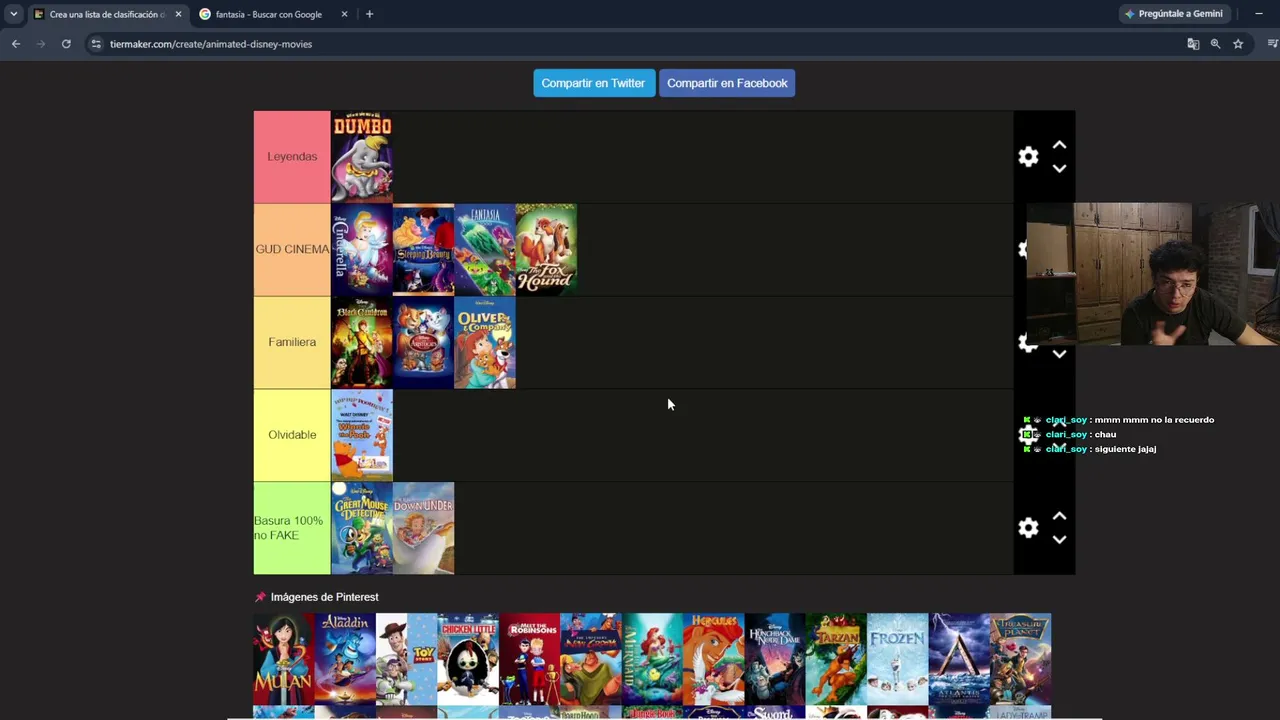
Task: Pick the Treasure Planet poster
Action: 1020,659
